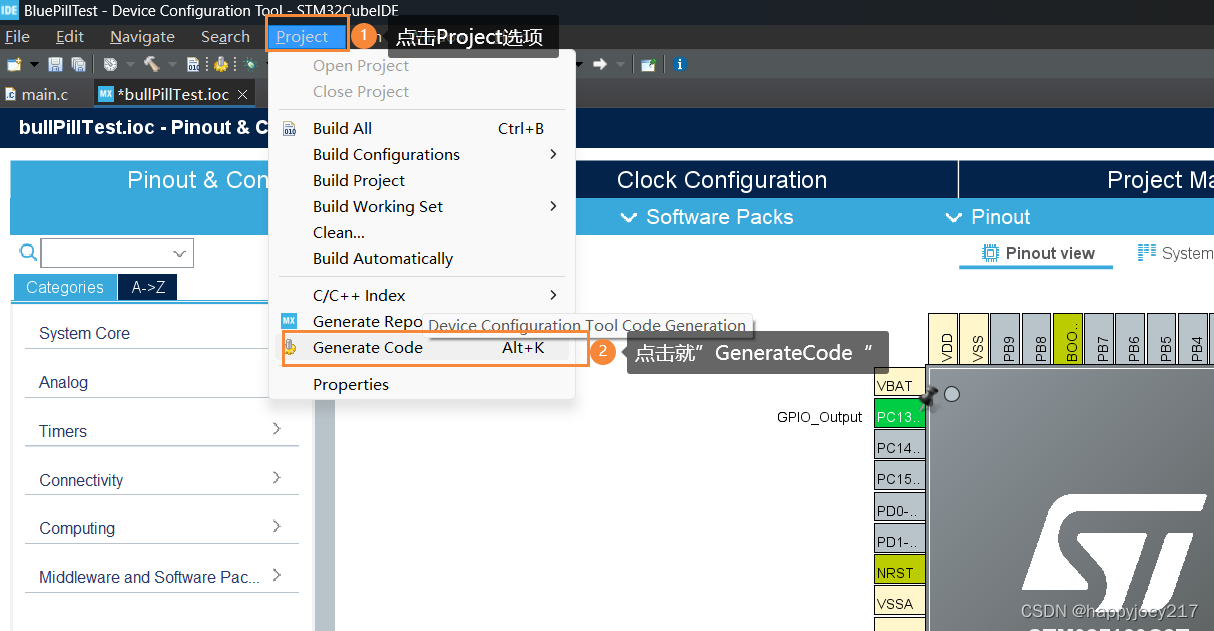Select the A->Z tab
The height and width of the screenshot is (631, 1214).
[x=148, y=287]
